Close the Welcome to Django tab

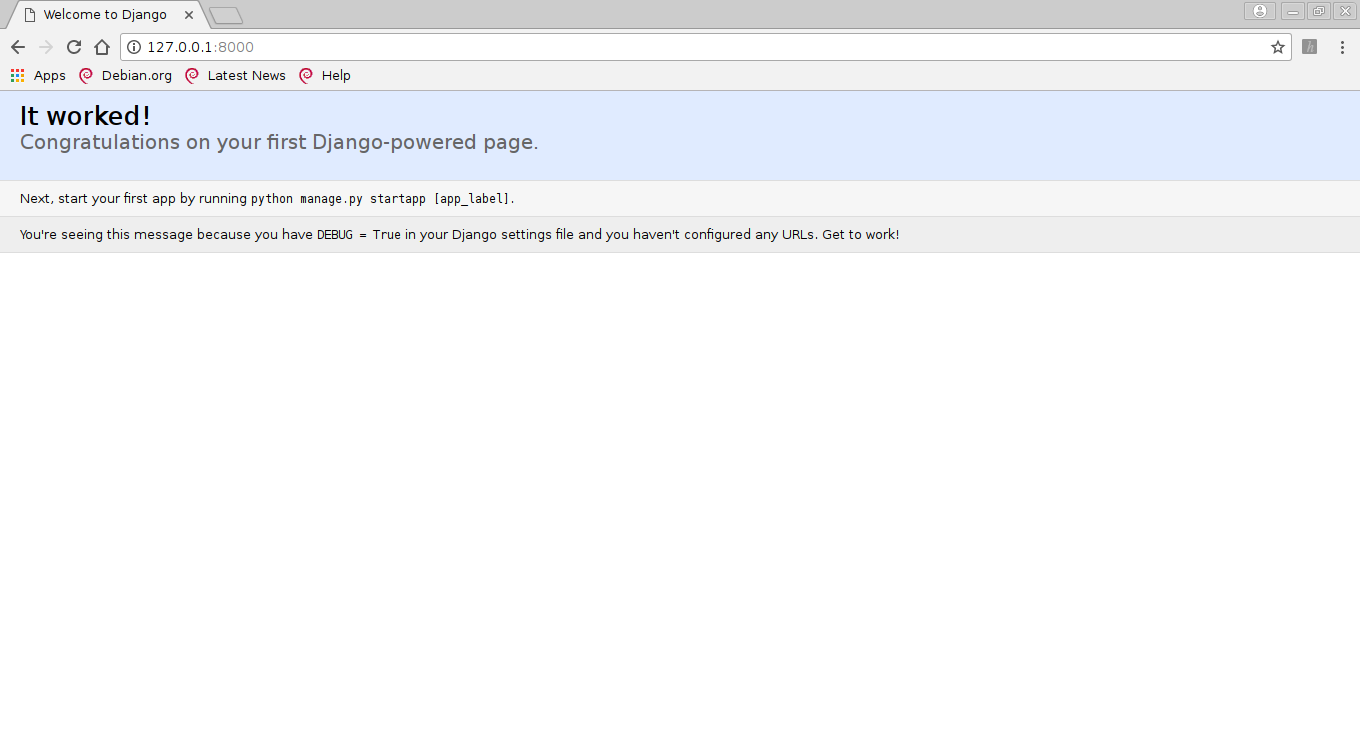[189, 15]
